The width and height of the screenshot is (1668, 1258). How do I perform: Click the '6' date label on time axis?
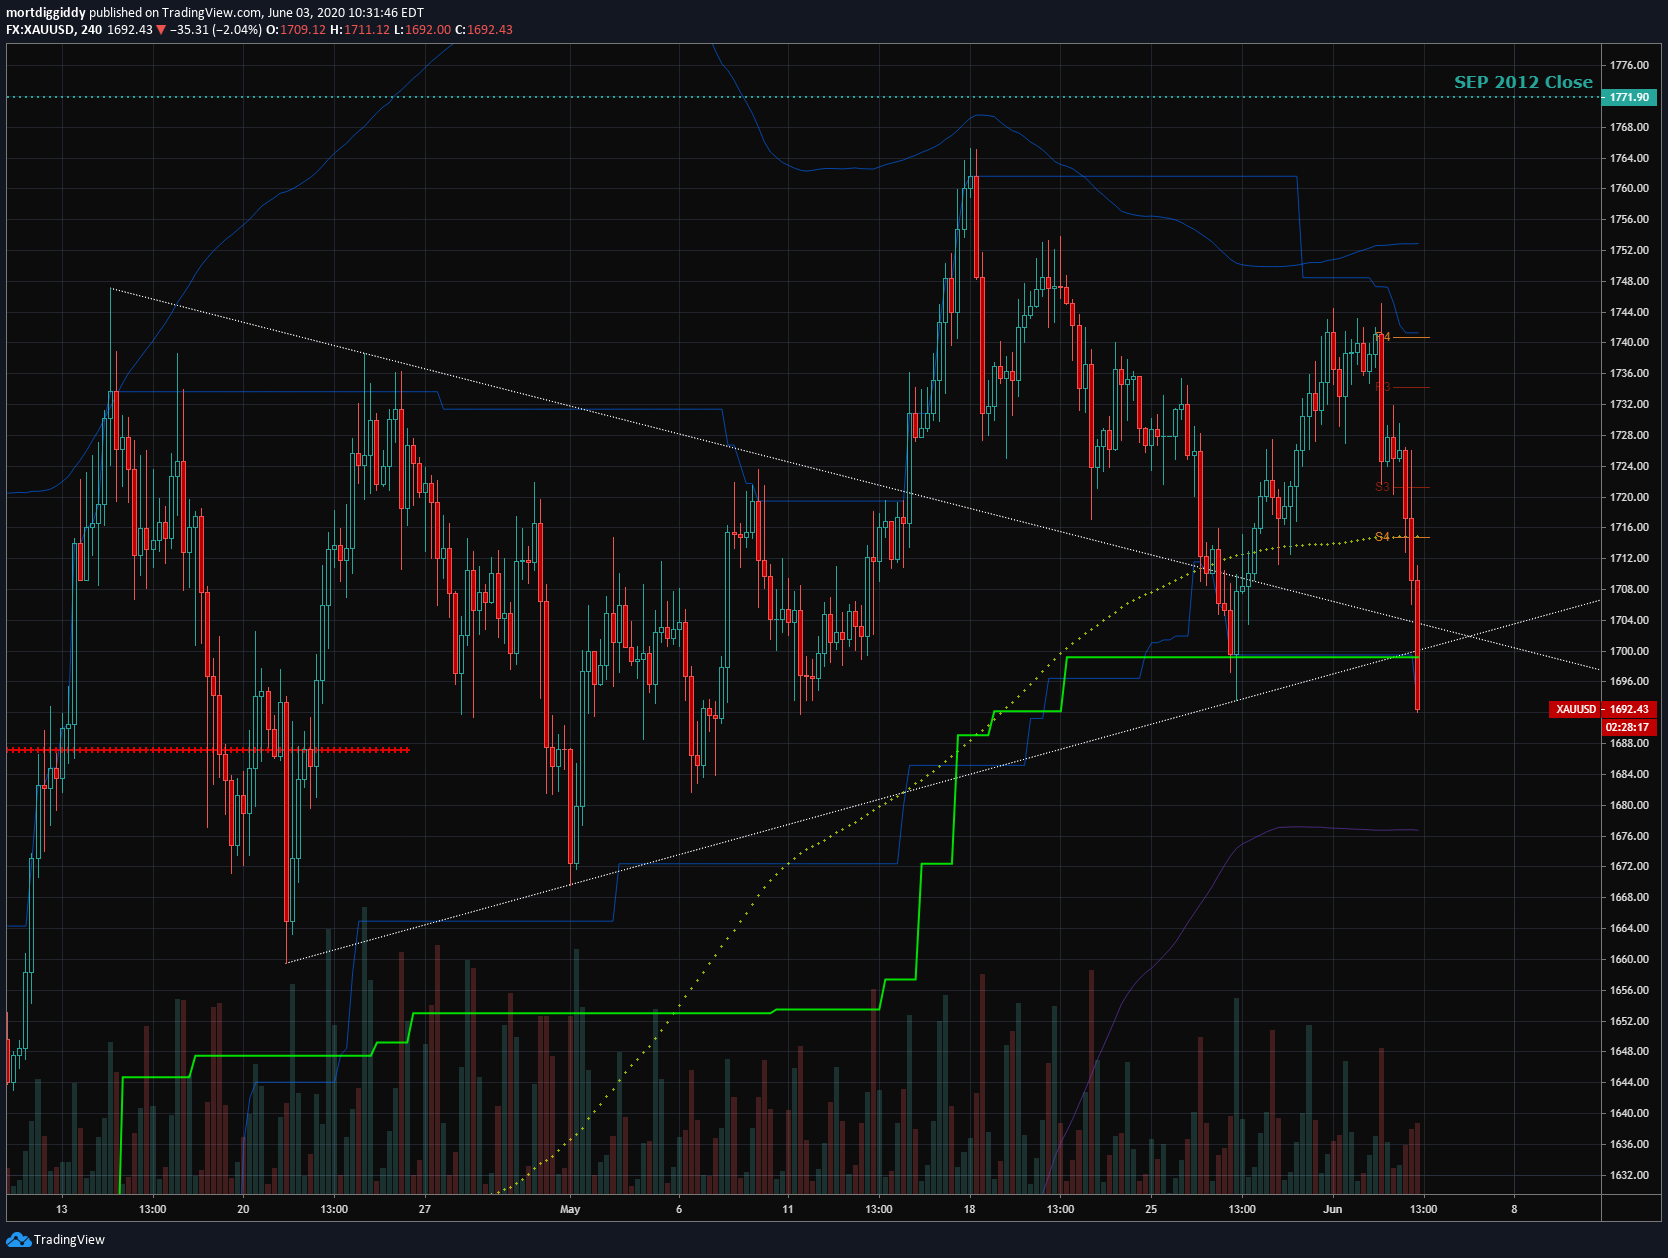tap(679, 1209)
